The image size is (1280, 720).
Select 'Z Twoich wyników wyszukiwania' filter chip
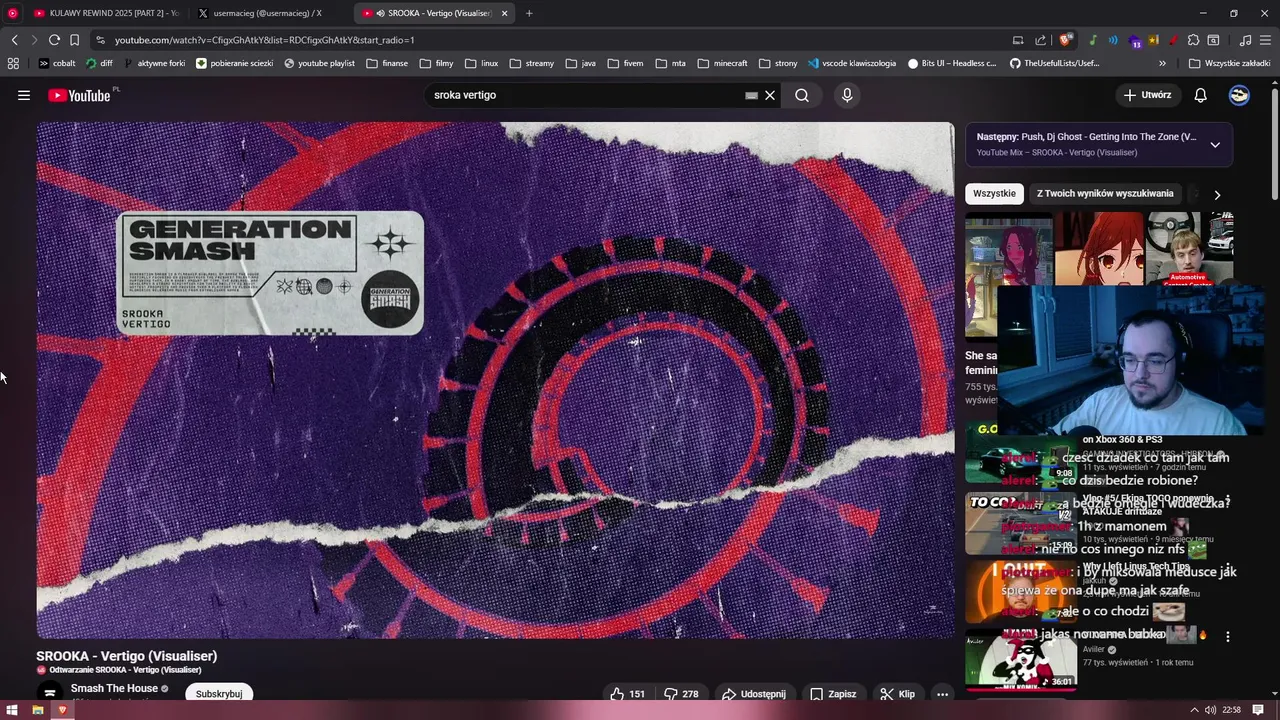(x=1105, y=193)
